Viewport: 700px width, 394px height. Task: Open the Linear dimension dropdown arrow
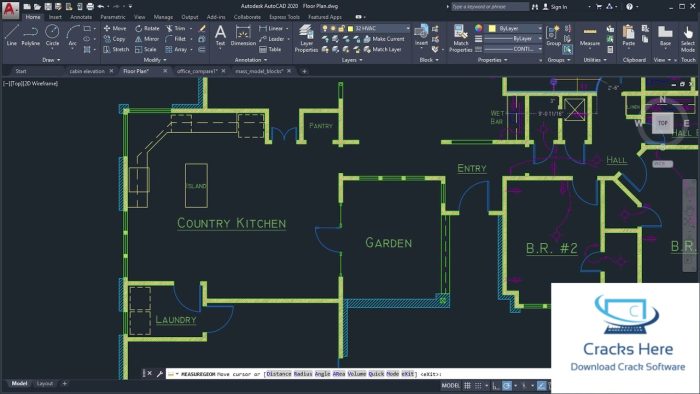(287, 28)
